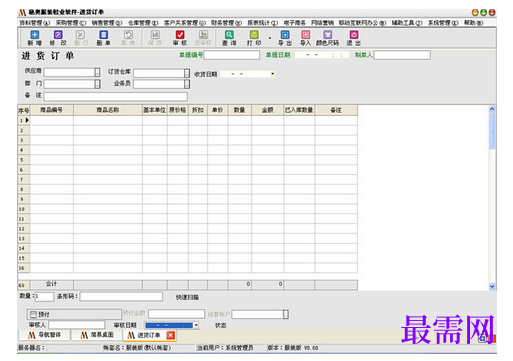Click the 金额 column header

point(268,110)
